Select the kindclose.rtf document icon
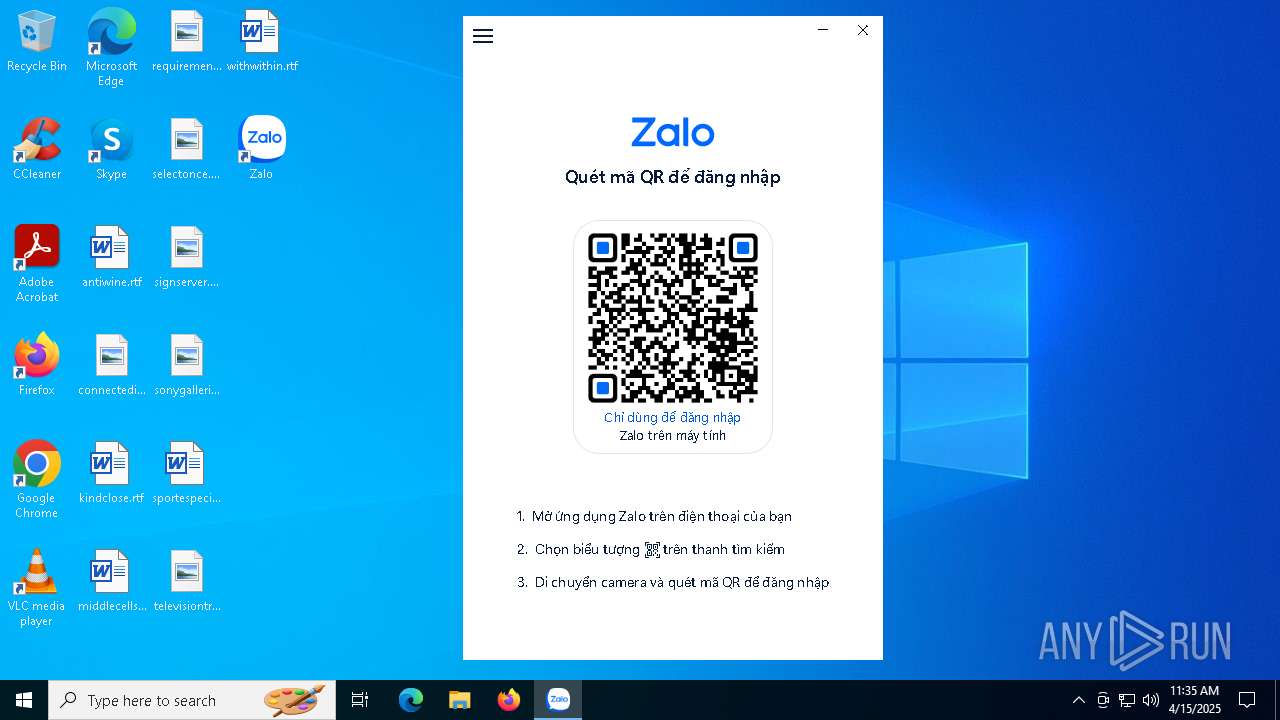 (x=111, y=473)
